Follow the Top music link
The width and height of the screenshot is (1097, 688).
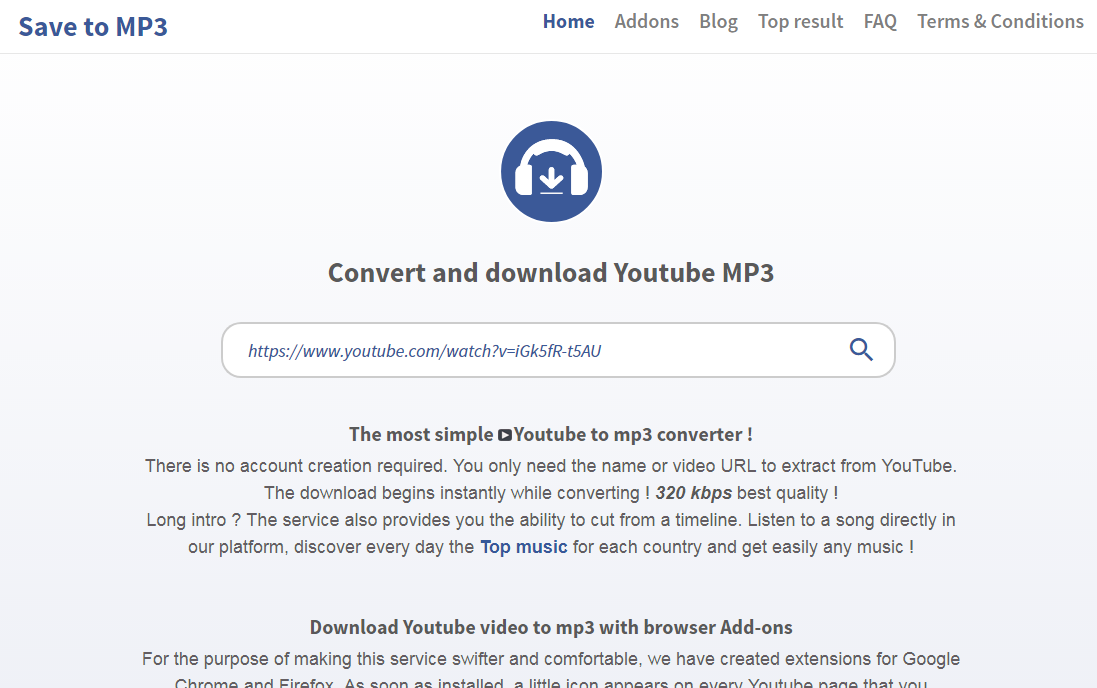coord(523,547)
